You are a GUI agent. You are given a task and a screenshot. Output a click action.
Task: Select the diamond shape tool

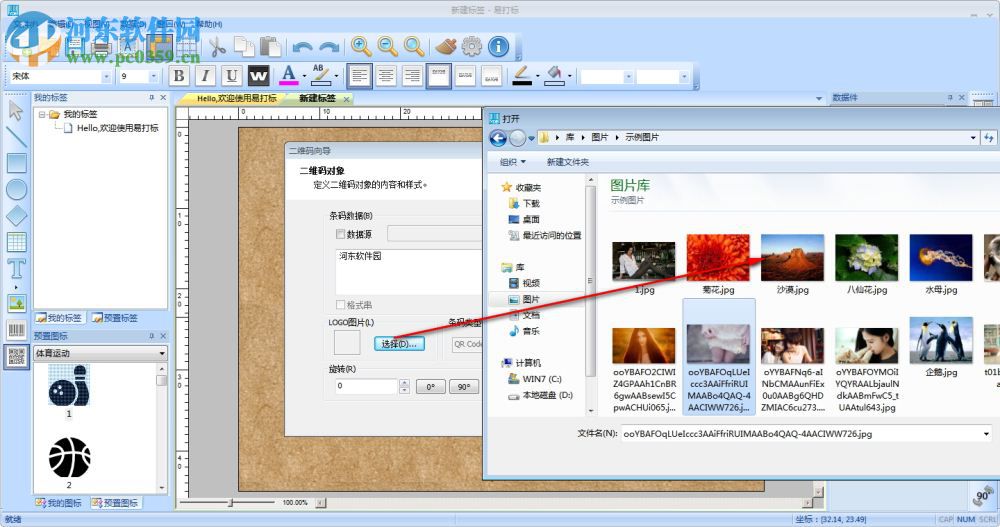[x=16, y=216]
